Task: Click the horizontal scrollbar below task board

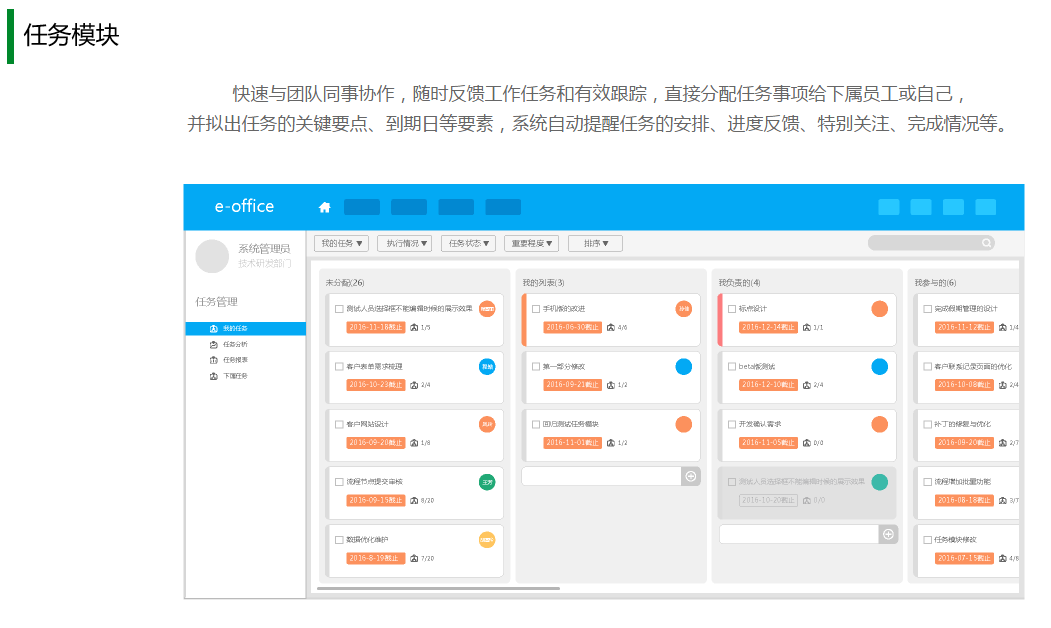Action: click(x=438, y=588)
